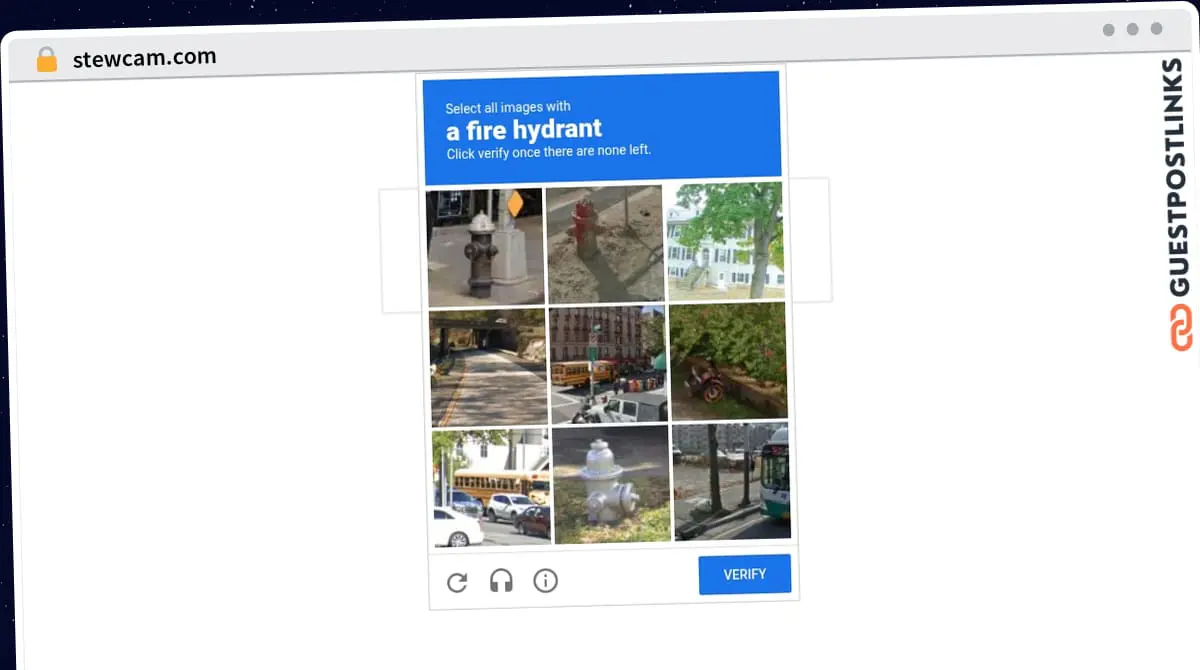The image size is (1200, 670).
Task: Select the dark hydrant next to post tile
Action: click(x=485, y=247)
